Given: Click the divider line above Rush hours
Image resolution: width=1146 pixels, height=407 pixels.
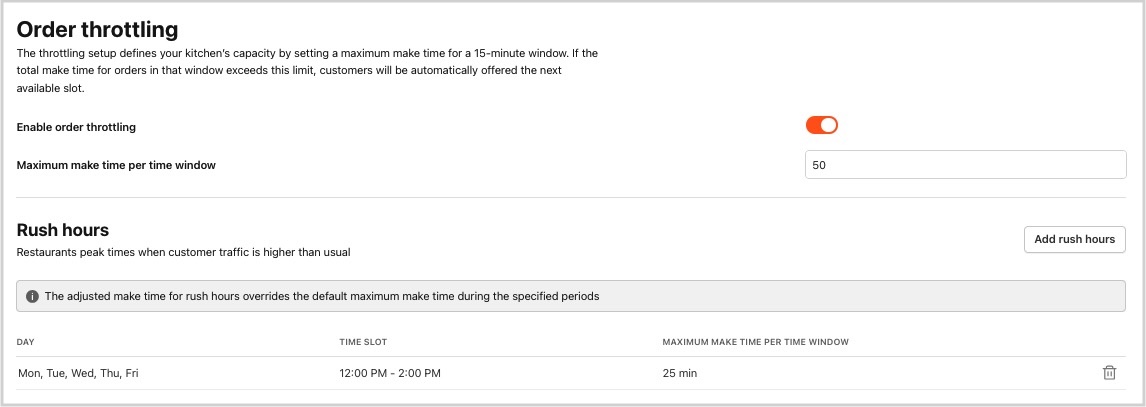Looking at the screenshot, I should click(571, 197).
